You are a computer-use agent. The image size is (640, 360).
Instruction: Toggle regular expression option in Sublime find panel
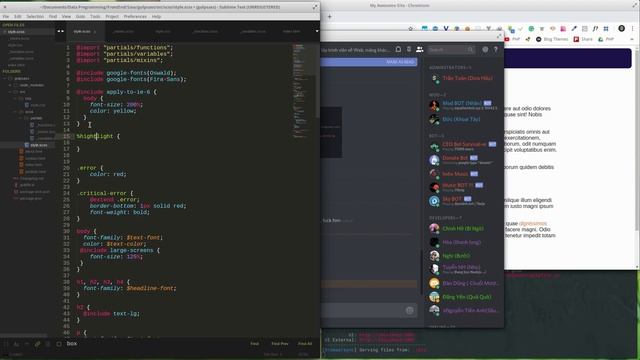pos(6,344)
